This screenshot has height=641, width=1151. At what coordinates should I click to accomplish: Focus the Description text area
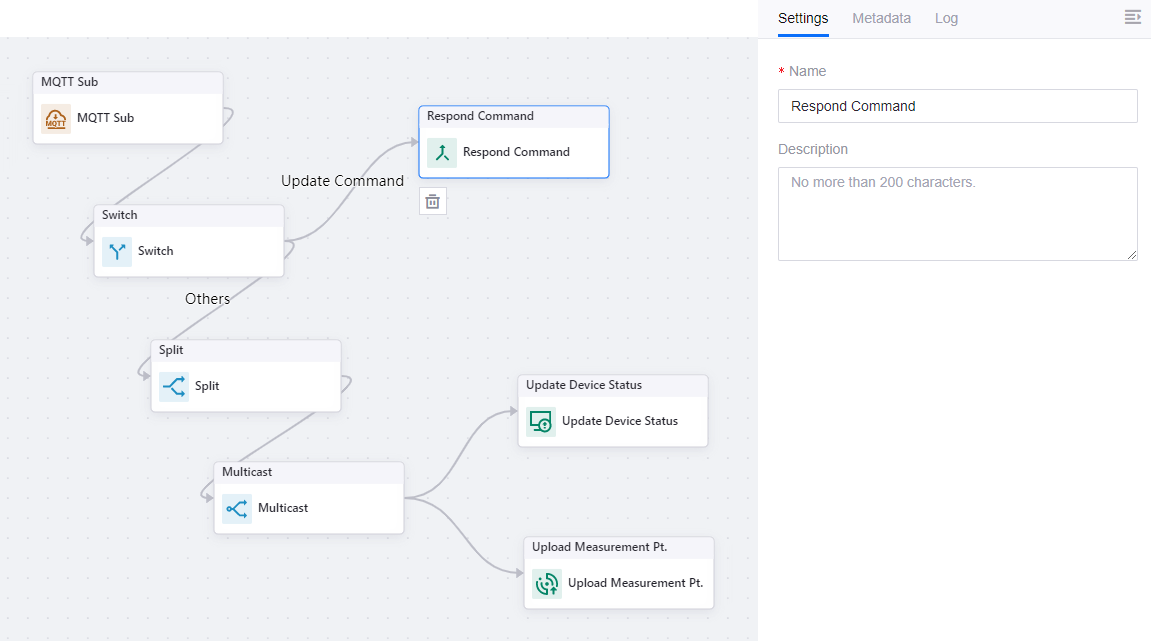coord(957,214)
